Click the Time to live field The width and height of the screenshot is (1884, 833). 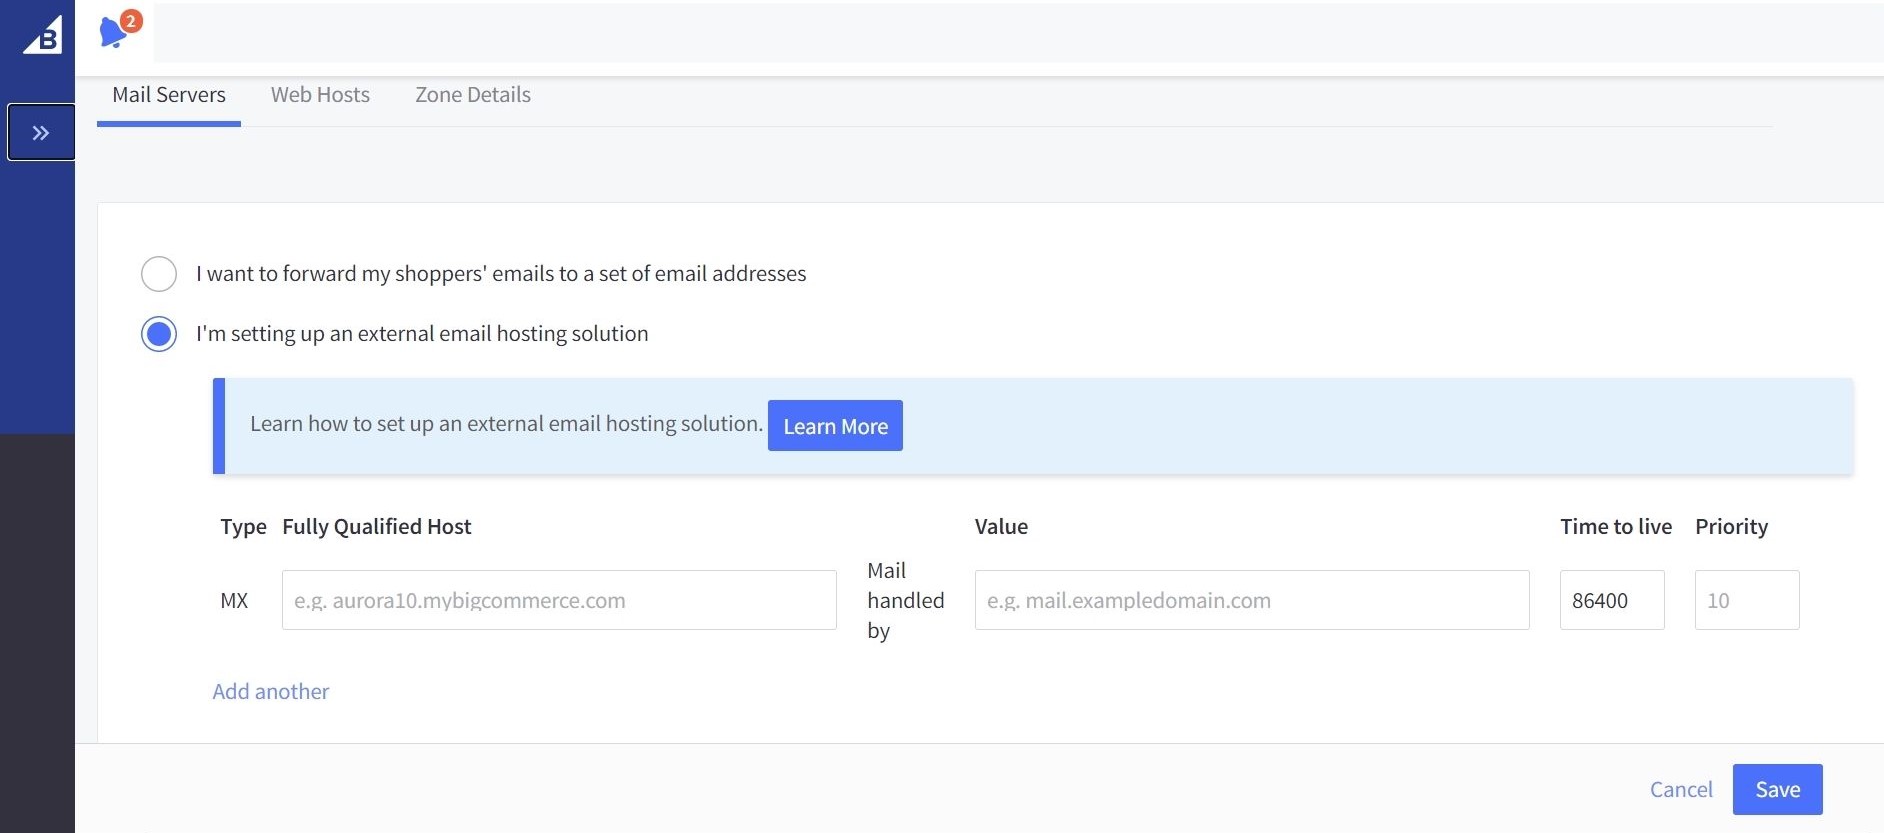(x=1611, y=600)
